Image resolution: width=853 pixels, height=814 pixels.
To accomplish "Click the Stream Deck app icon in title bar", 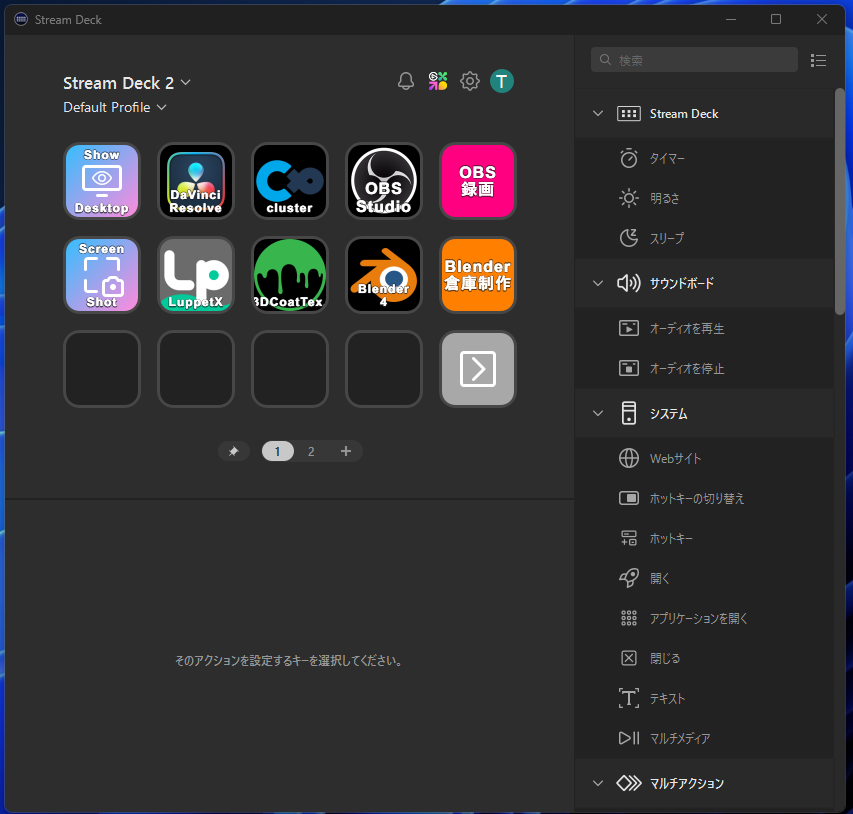I will point(21,20).
